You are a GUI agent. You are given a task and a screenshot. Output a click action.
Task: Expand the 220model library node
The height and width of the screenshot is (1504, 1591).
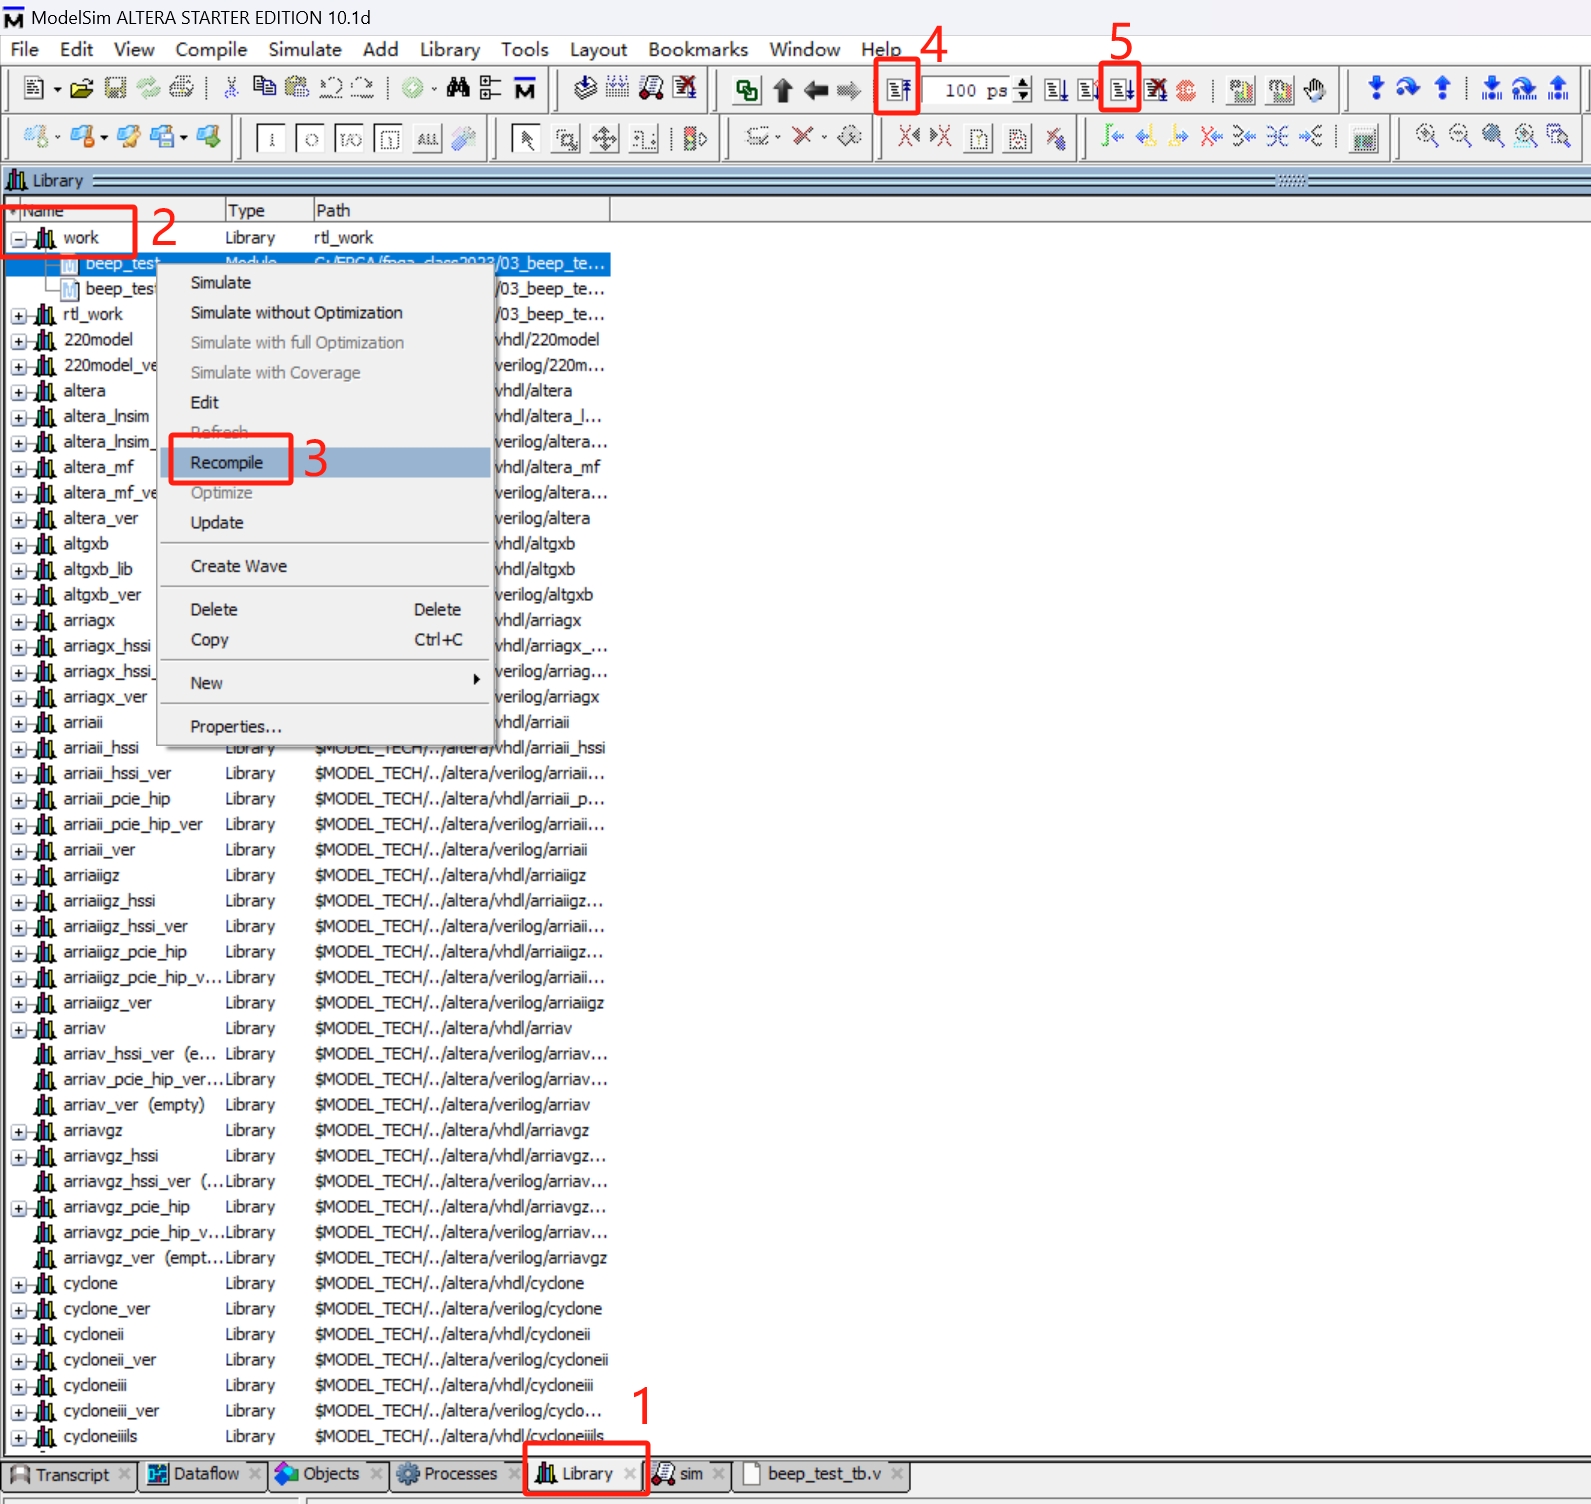tap(18, 340)
